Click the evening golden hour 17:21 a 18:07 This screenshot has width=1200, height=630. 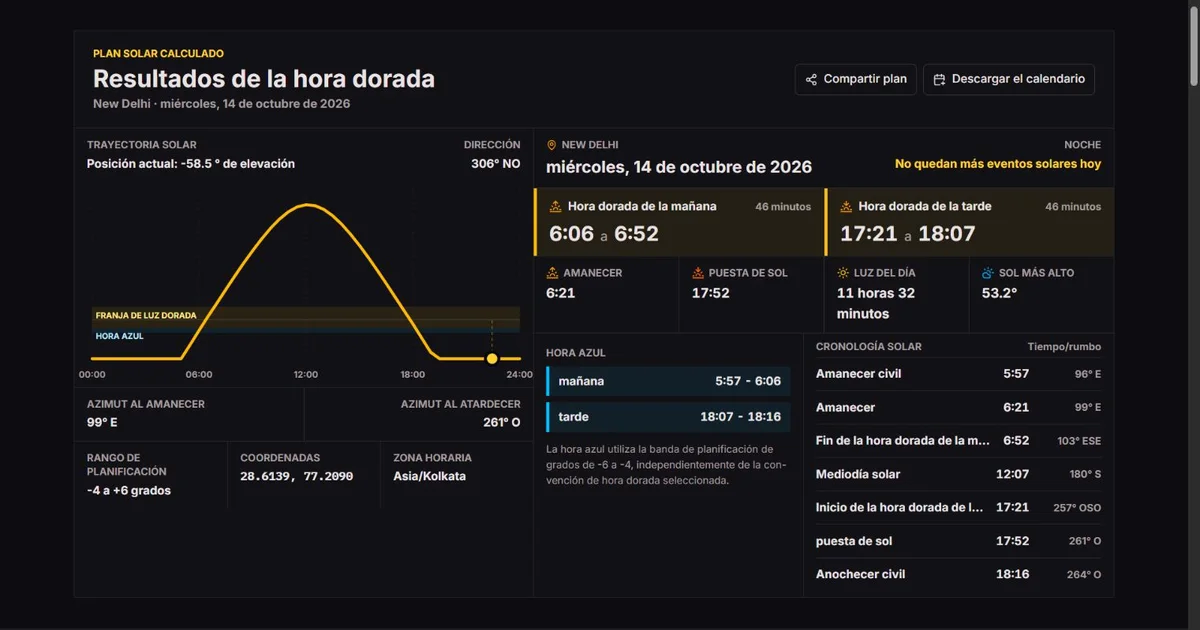[907, 234]
